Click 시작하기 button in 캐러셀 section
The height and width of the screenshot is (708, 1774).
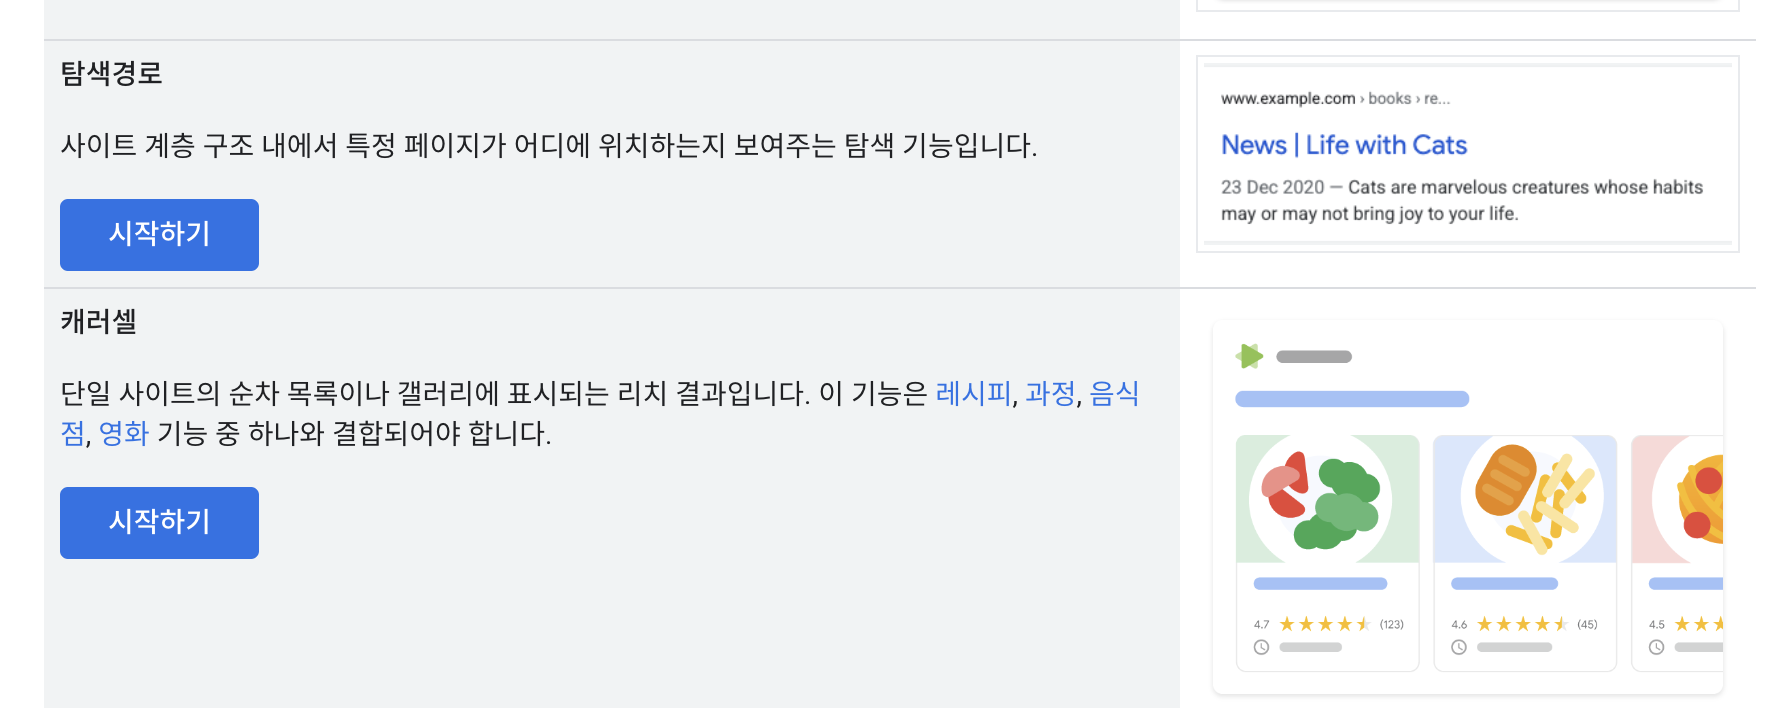(159, 523)
